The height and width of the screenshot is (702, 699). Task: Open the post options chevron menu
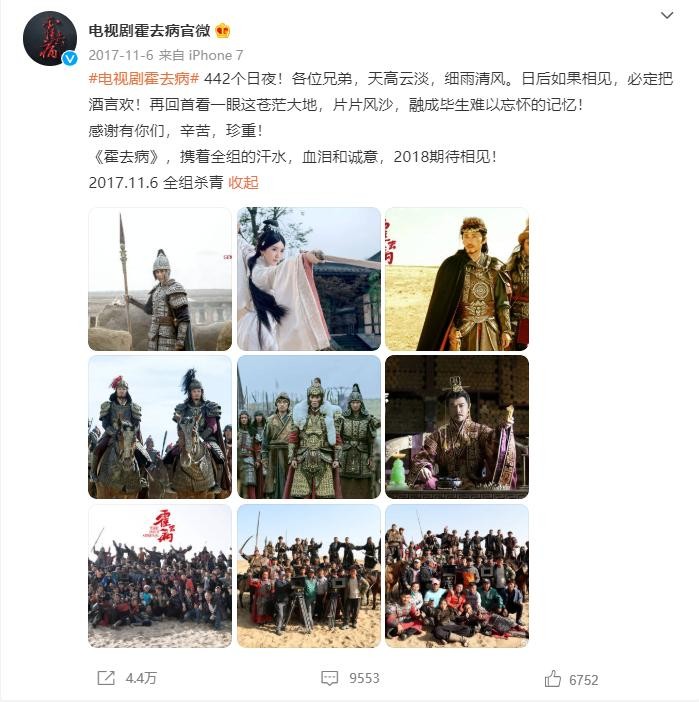[667, 15]
